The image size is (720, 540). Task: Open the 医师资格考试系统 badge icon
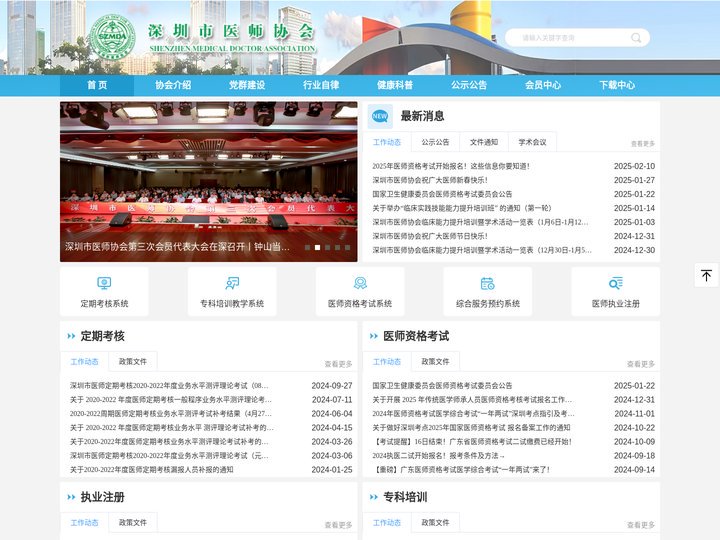[x=360, y=283]
